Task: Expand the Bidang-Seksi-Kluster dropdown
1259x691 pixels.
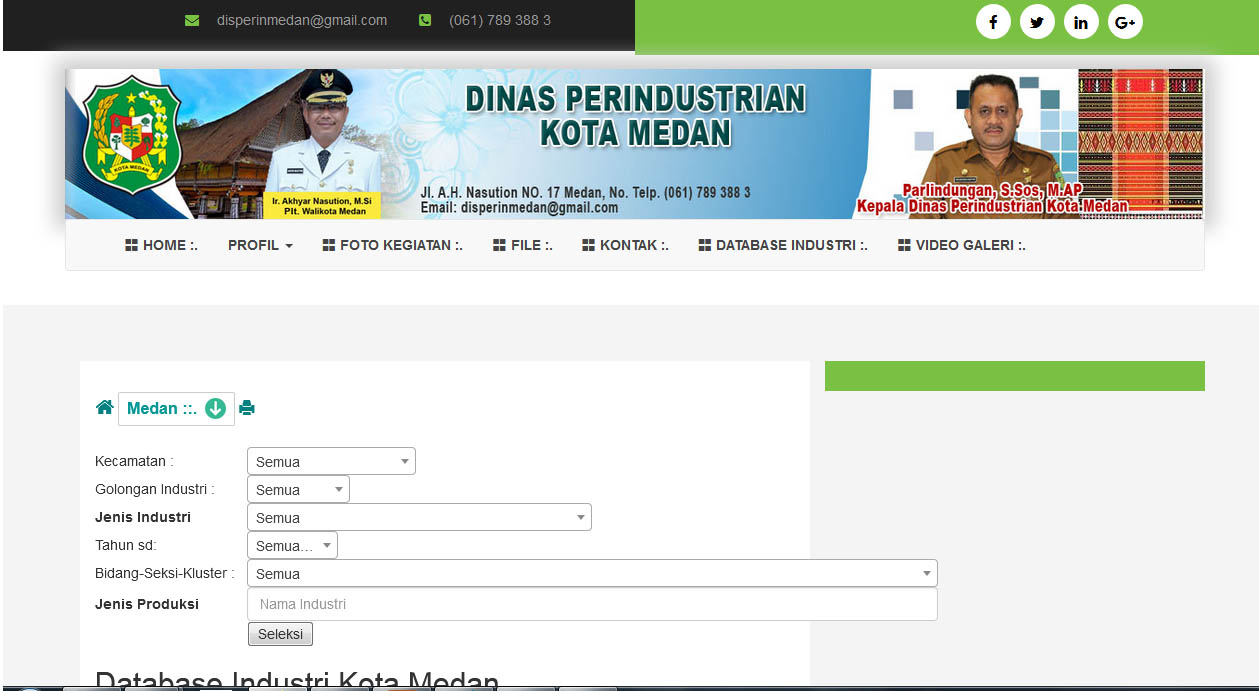Action: click(592, 574)
